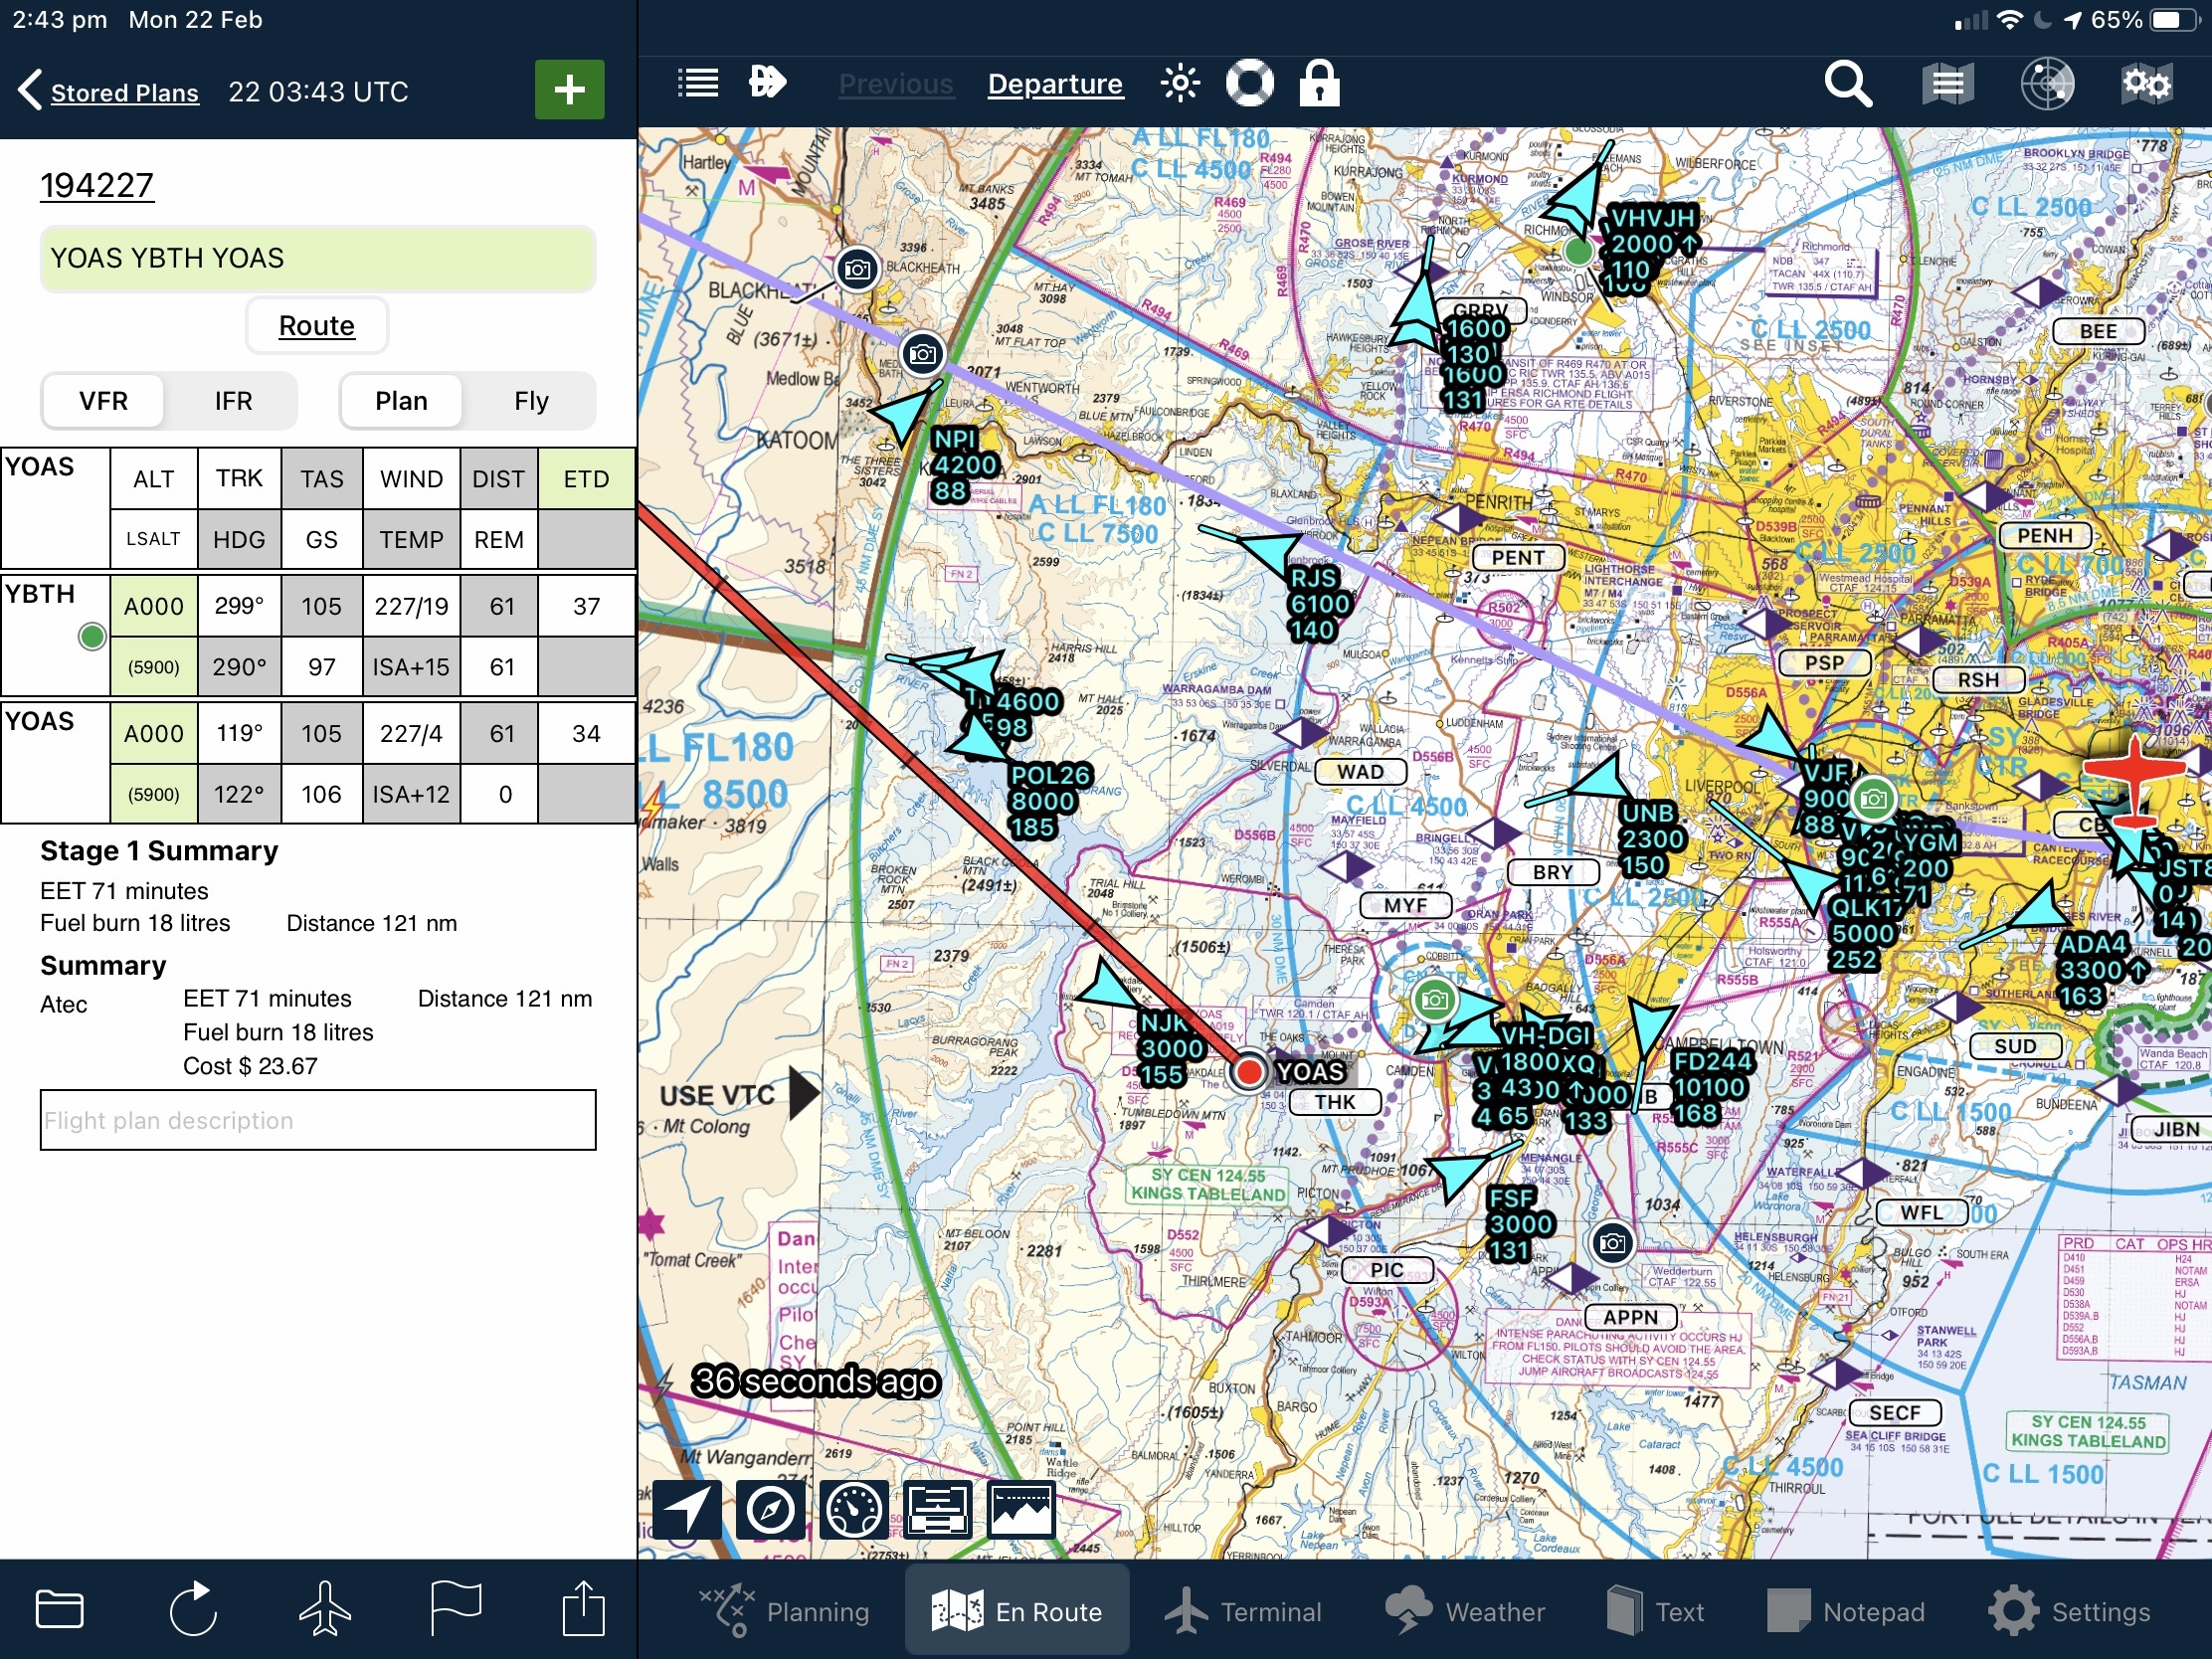This screenshot has height=1659, width=2212.
Task: Open the Weather tab
Action: [x=1466, y=1611]
